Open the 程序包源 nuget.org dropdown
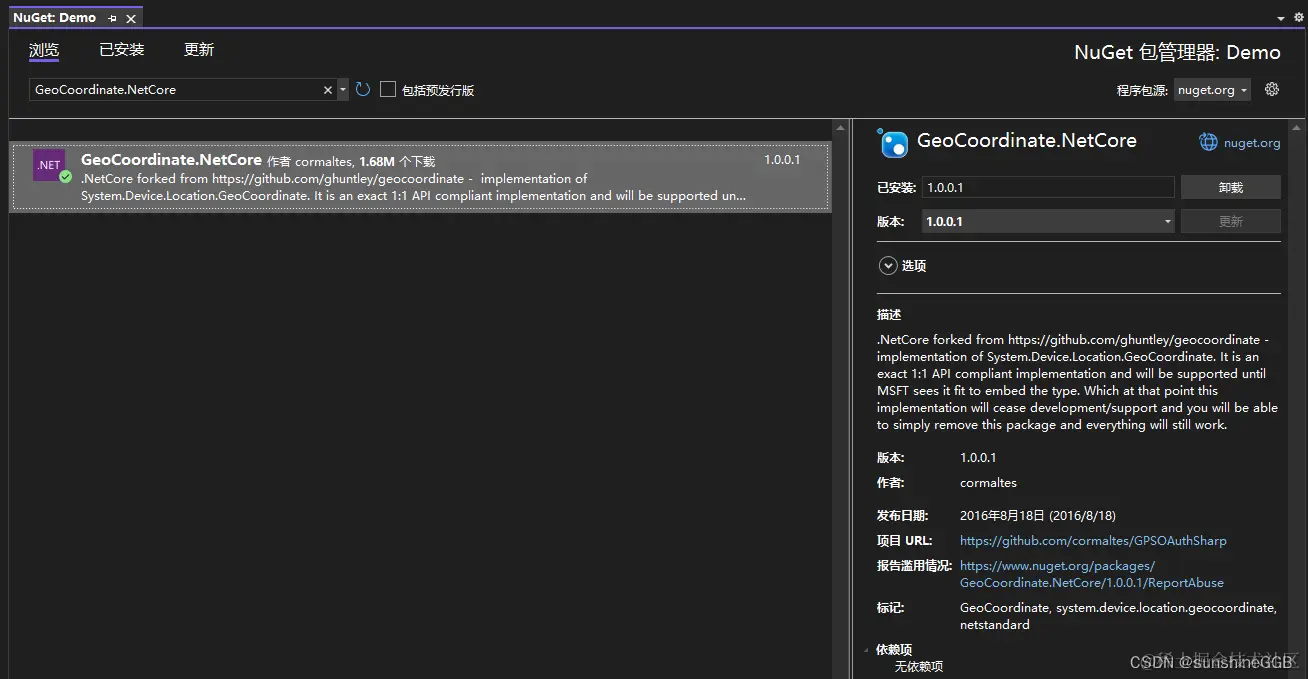Screen dimensions: 1308x679 1212,90
